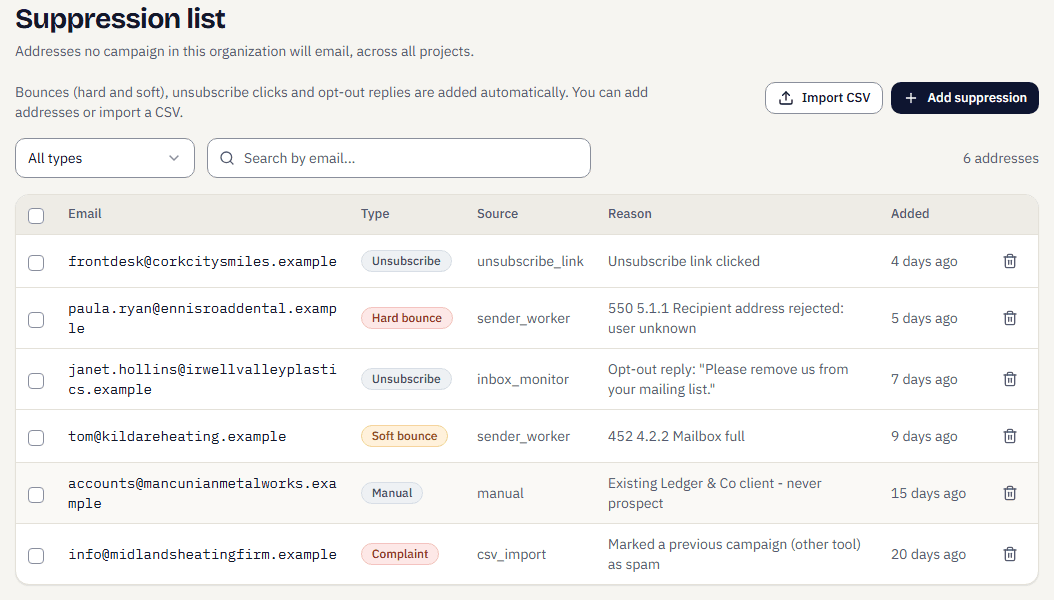This screenshot has height=600, width=1054.
Task: Delete the janet.hollins suppression via its trash icon
Action: click(x=1010, y=380)
